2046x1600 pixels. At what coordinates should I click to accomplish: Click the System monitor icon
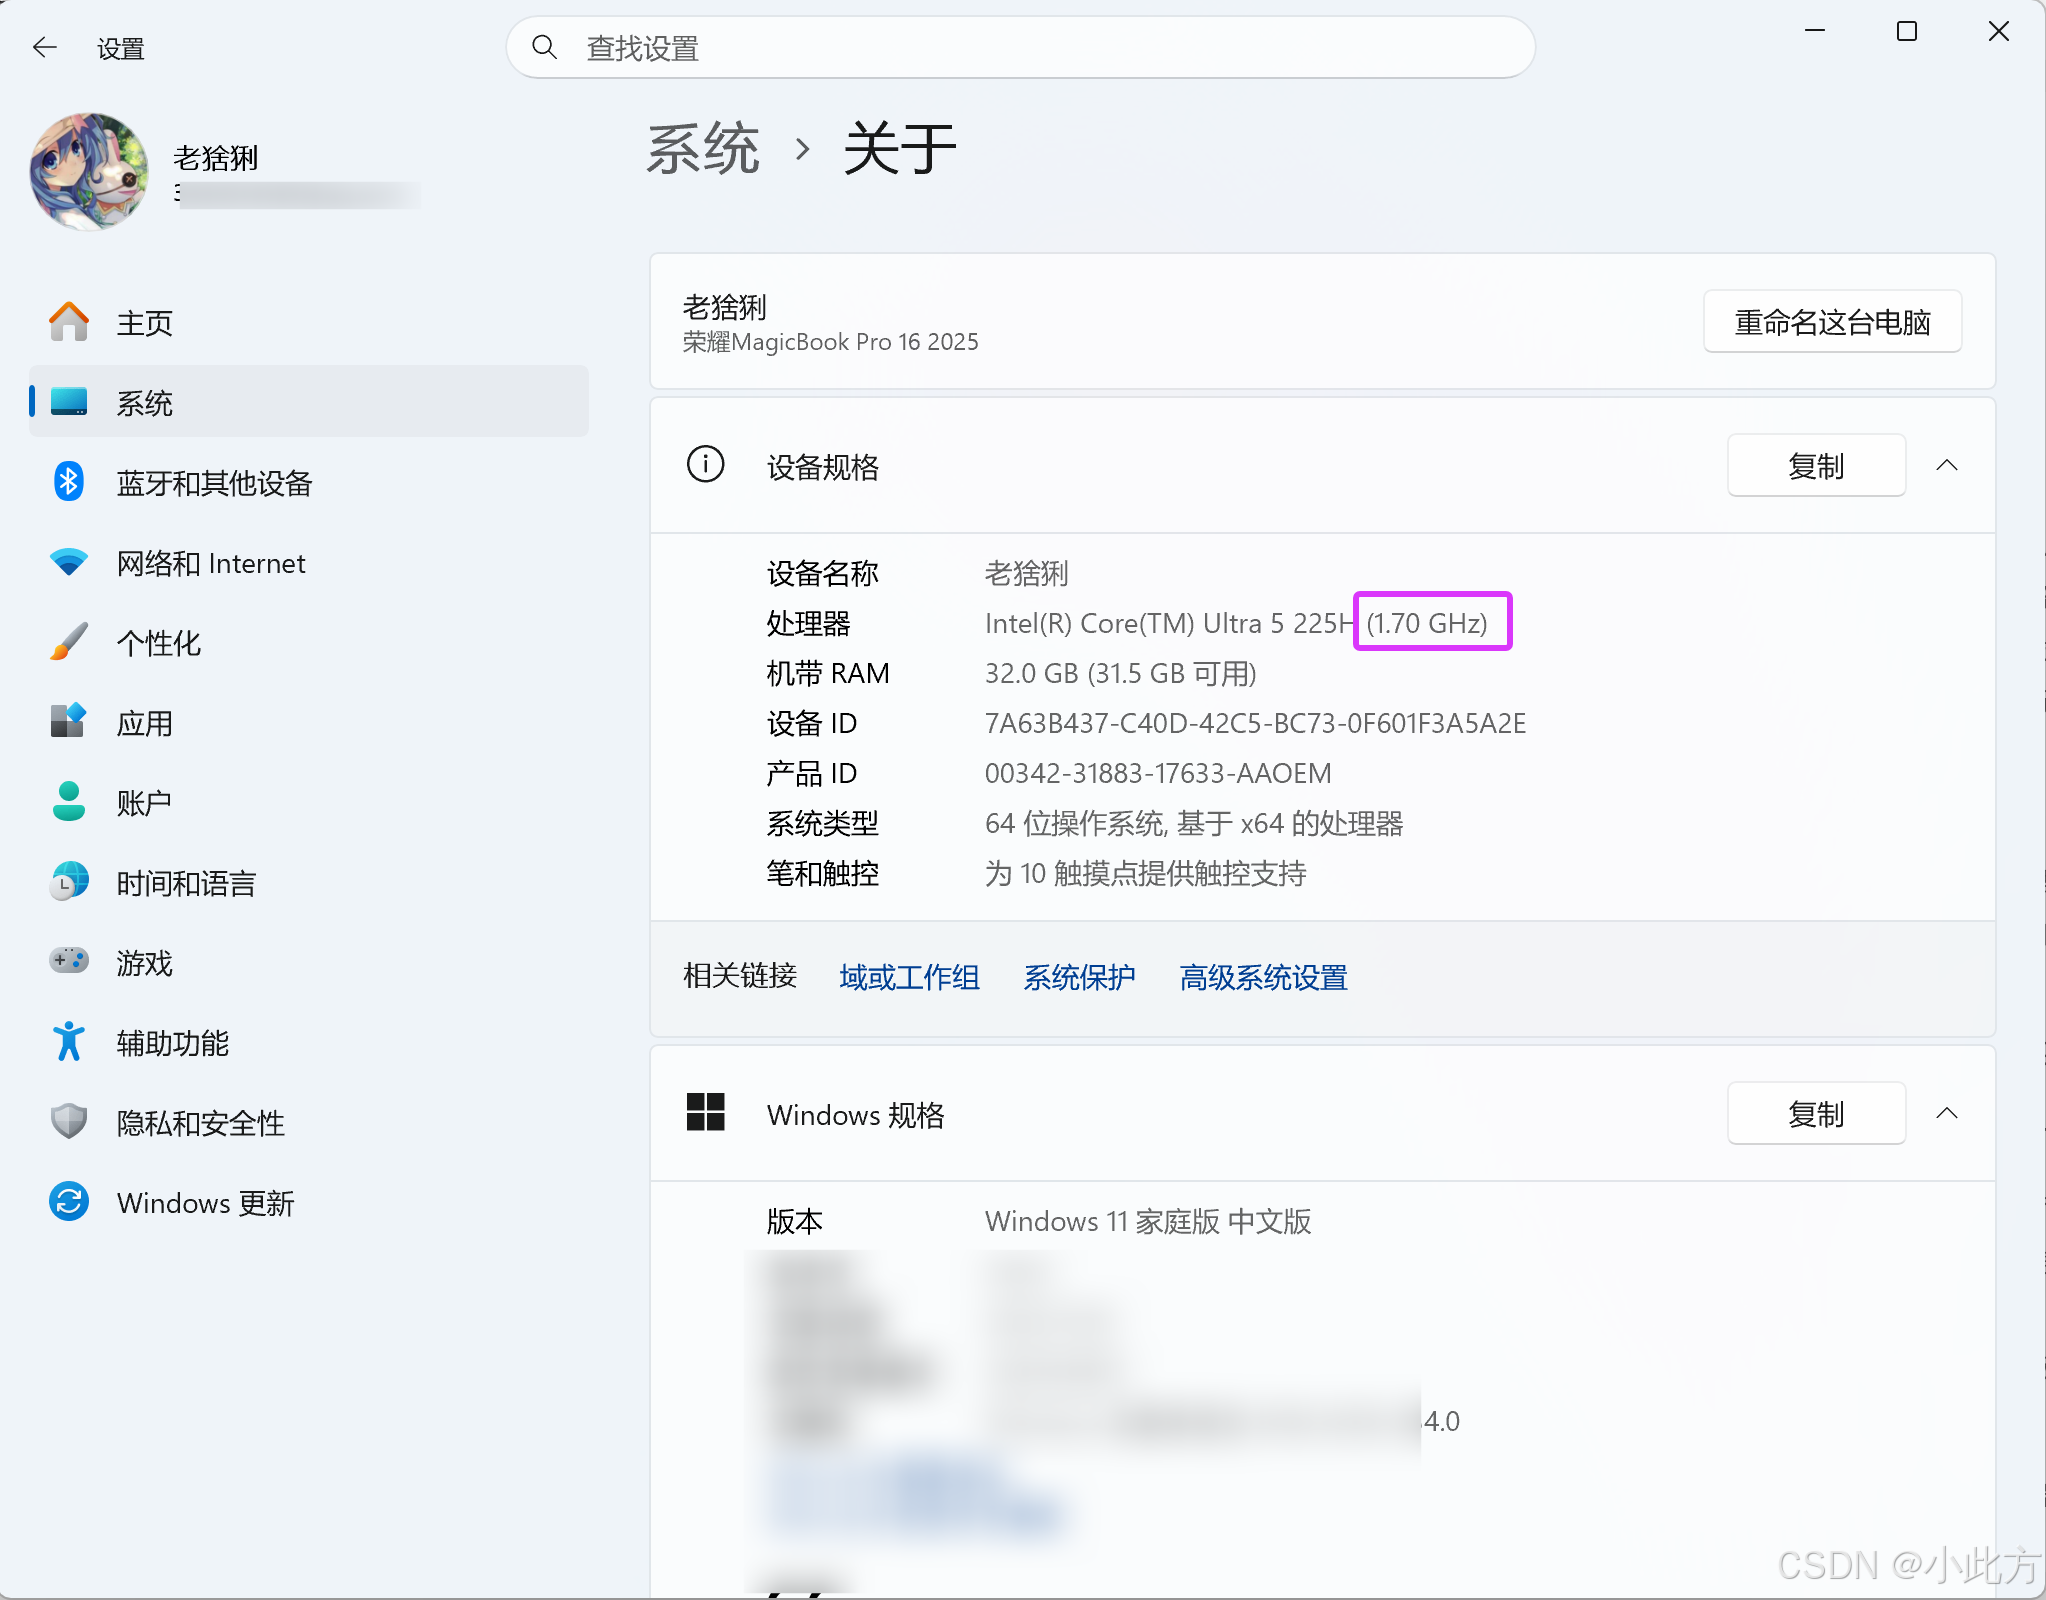[69, 402]
